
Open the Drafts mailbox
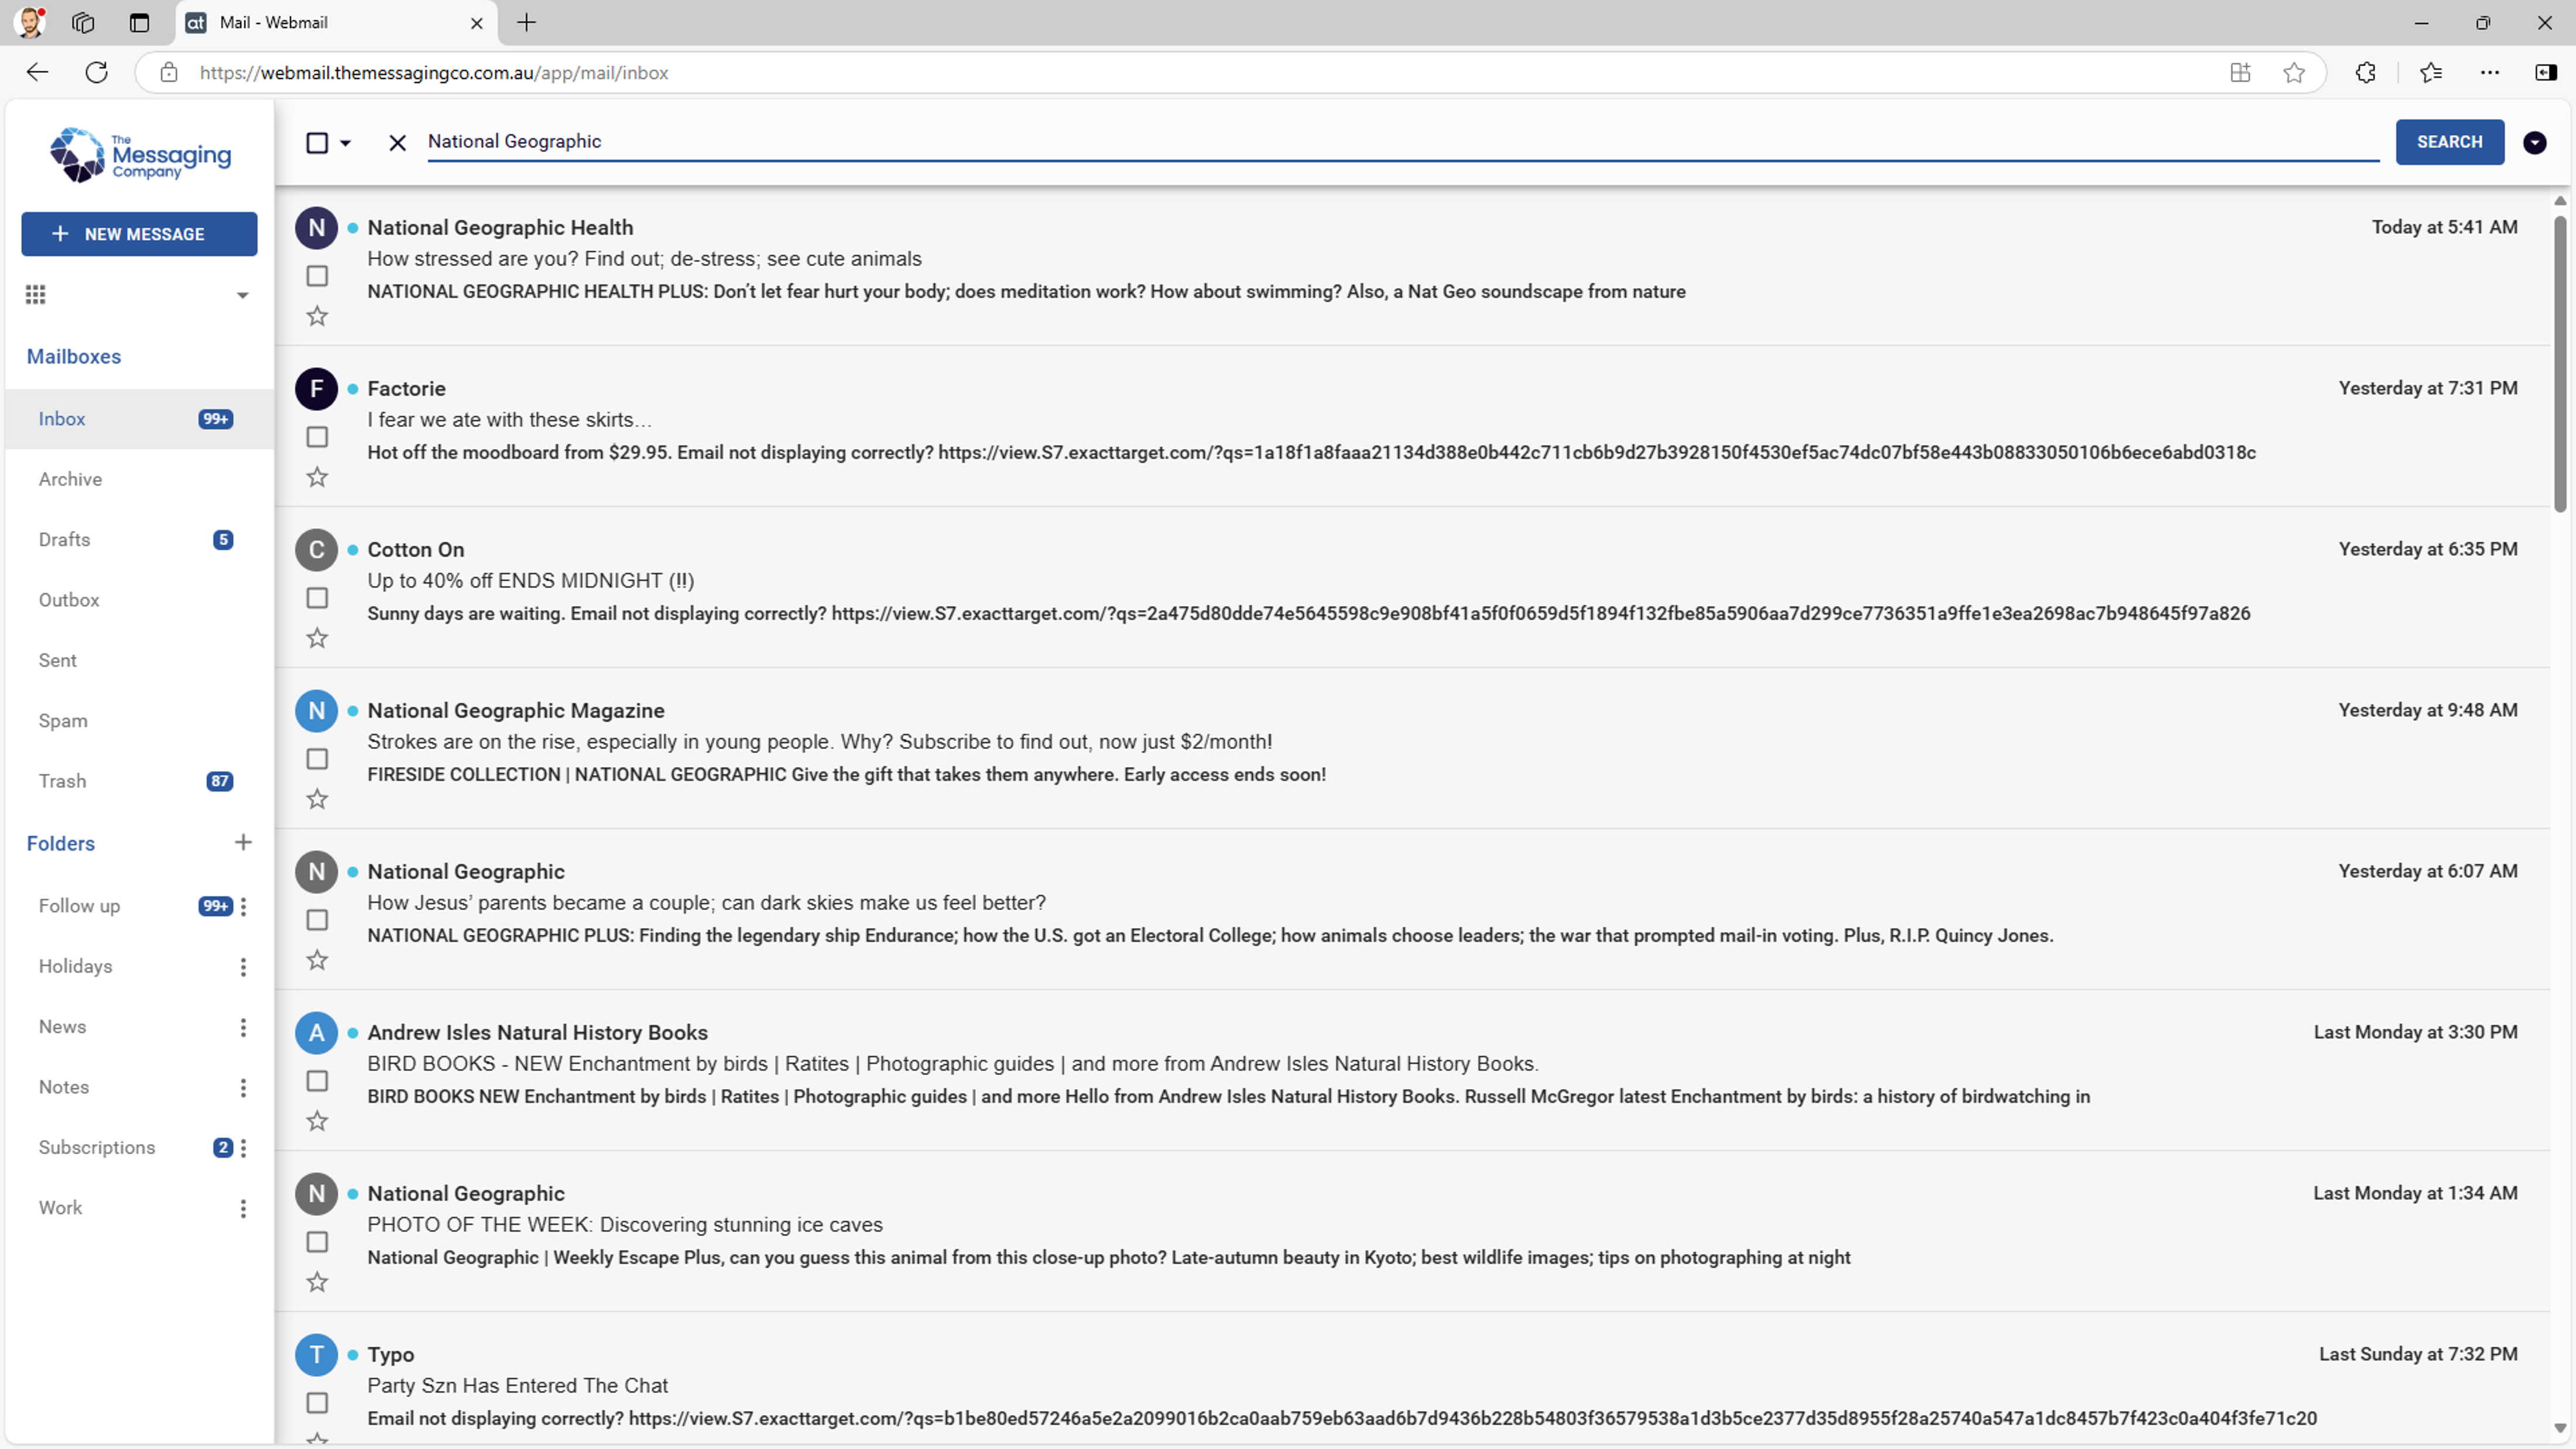(139, 540)
